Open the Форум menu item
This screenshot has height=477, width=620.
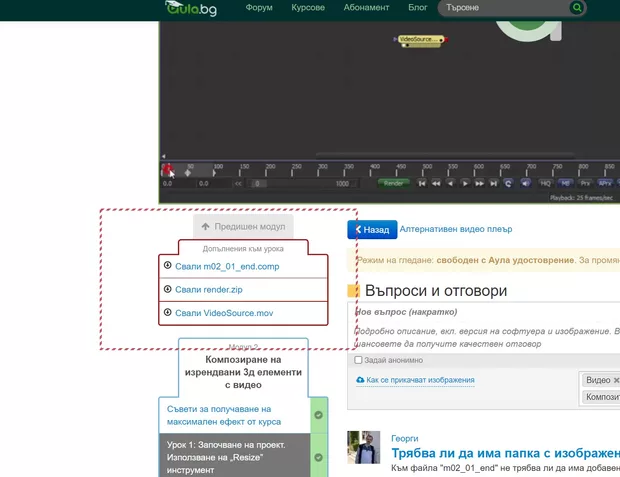click(259, 8)
